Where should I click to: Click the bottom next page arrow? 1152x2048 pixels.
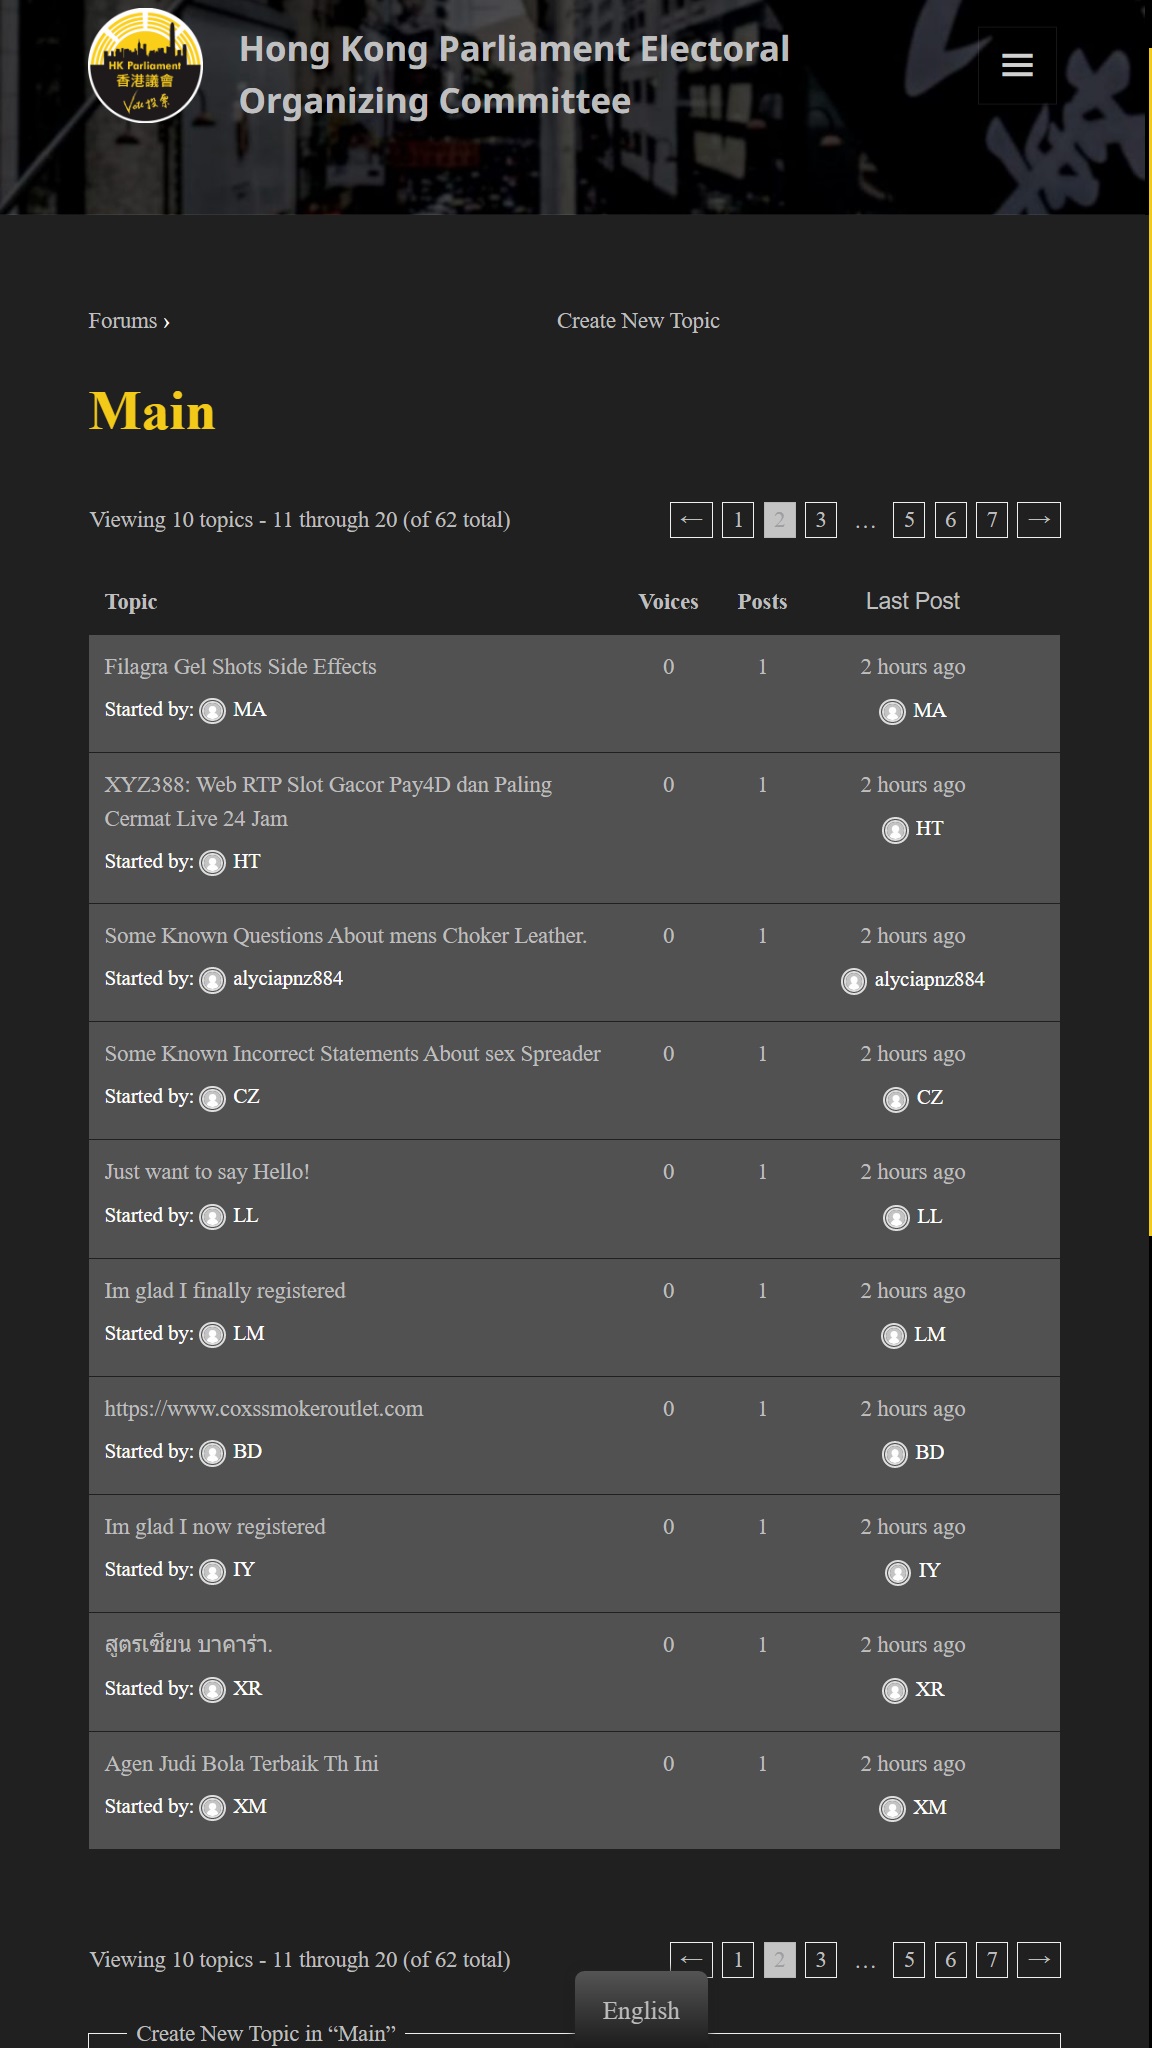click(1038, 1960)
